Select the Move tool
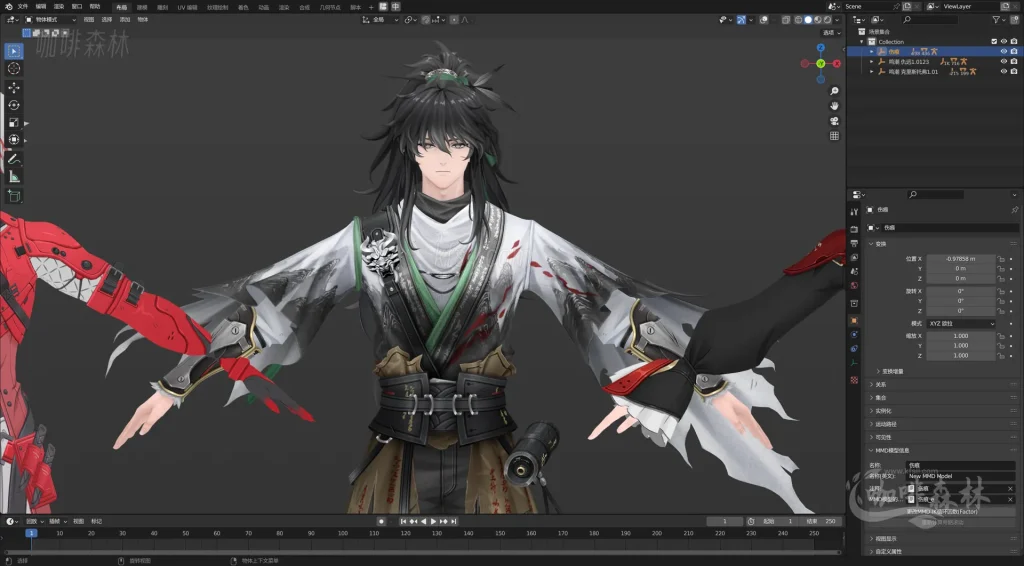Screen dimensions: 1024x566 (x=14, y=87)
